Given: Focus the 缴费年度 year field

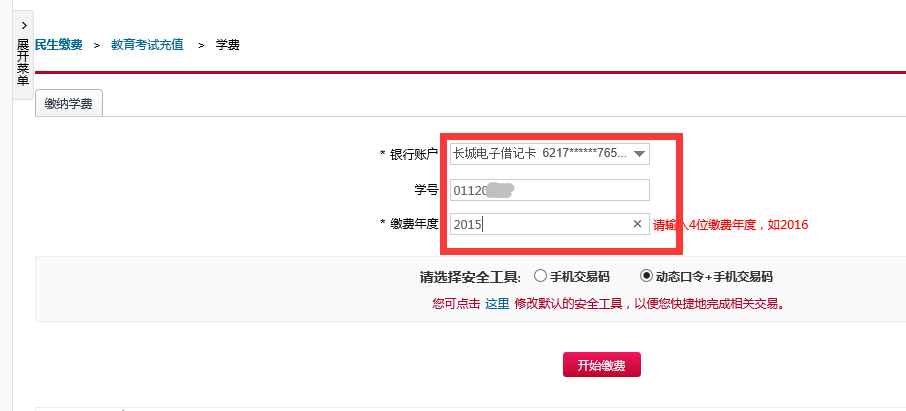Looking at the screenshot, I should pyautogui.click(x=549, y=224).
